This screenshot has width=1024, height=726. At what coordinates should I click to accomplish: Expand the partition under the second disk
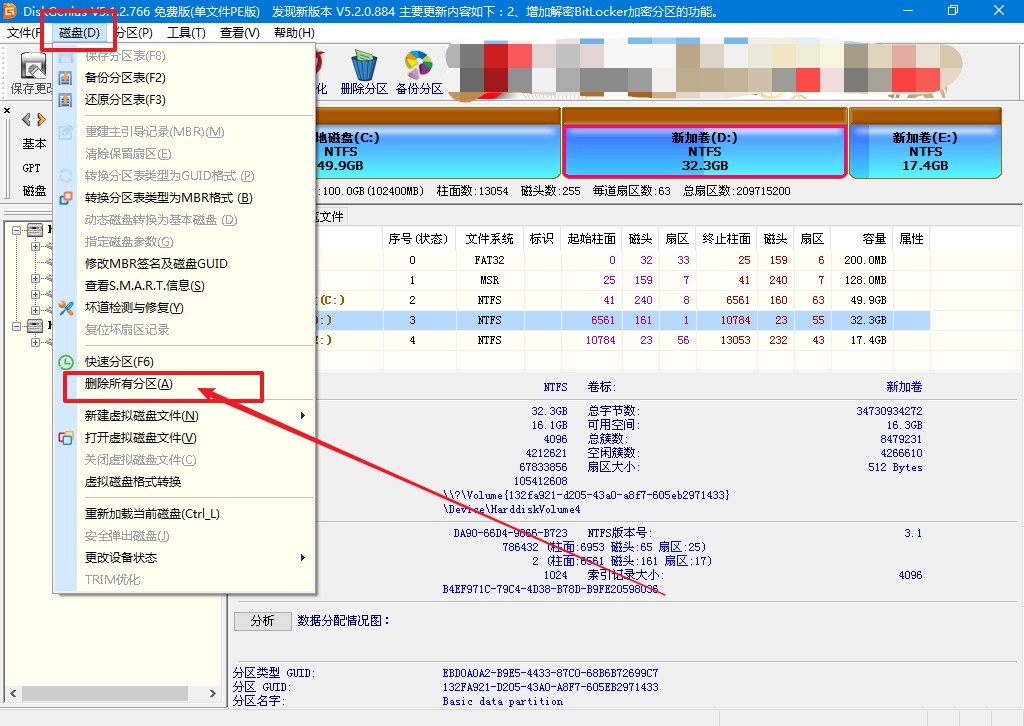point(35,342)
